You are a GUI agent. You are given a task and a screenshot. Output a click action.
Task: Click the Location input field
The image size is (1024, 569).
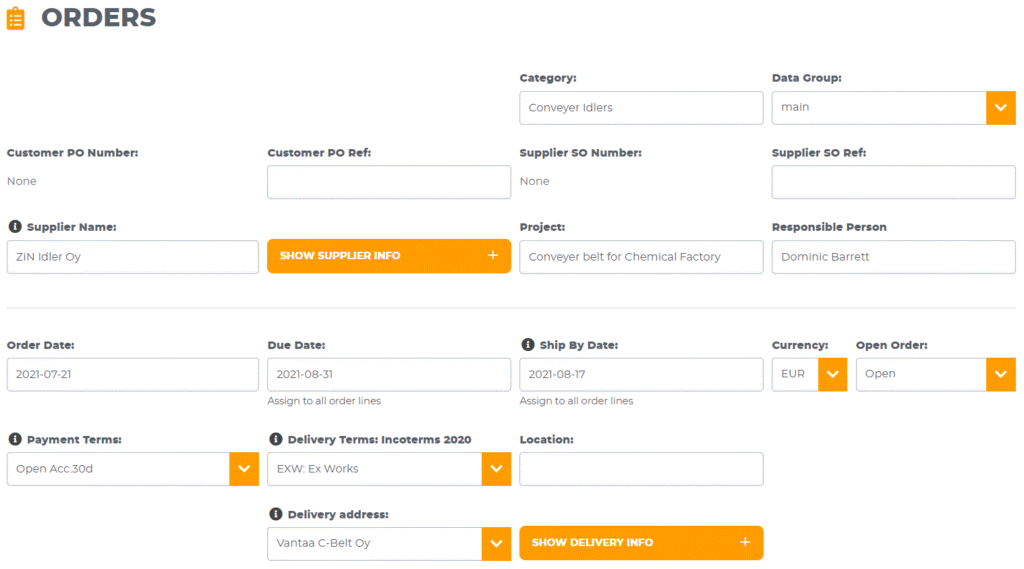[641, 469]
